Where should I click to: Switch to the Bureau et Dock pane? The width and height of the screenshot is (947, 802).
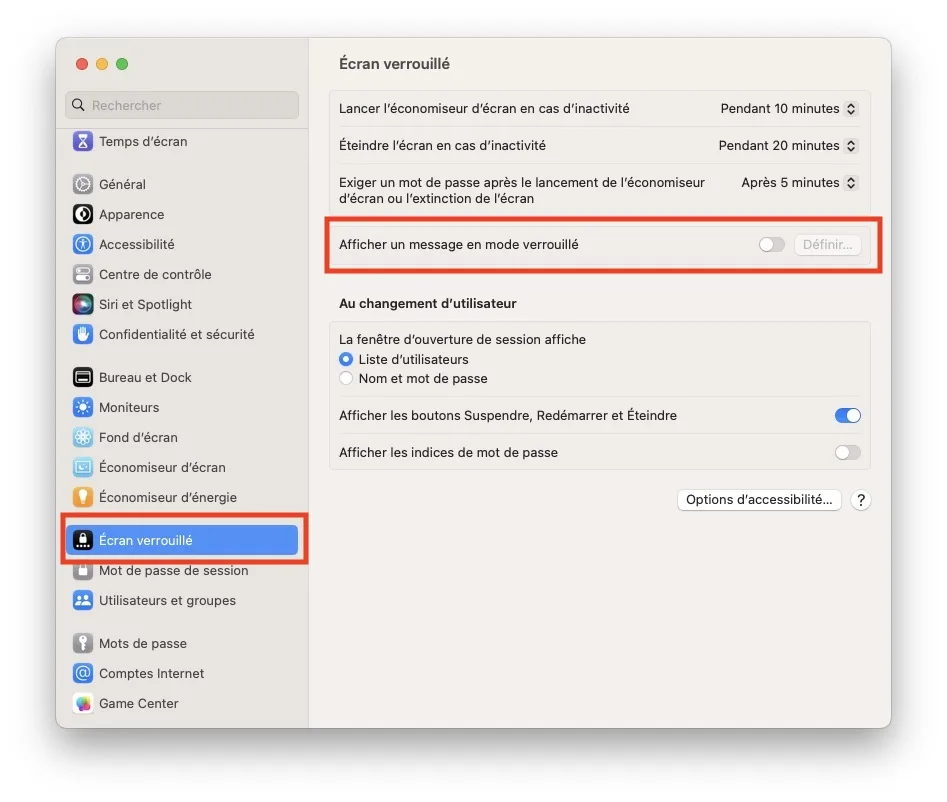[x=145, y=377]
